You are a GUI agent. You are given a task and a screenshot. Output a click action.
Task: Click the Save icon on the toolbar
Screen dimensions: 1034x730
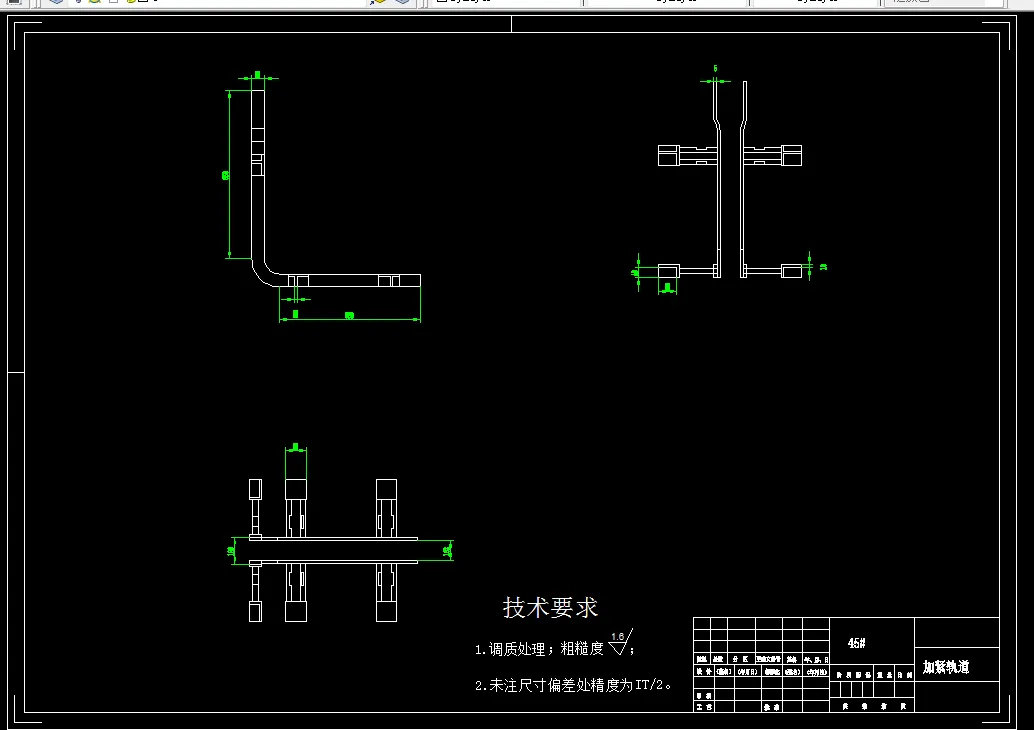pyautogui.click(x=13, y=3)
